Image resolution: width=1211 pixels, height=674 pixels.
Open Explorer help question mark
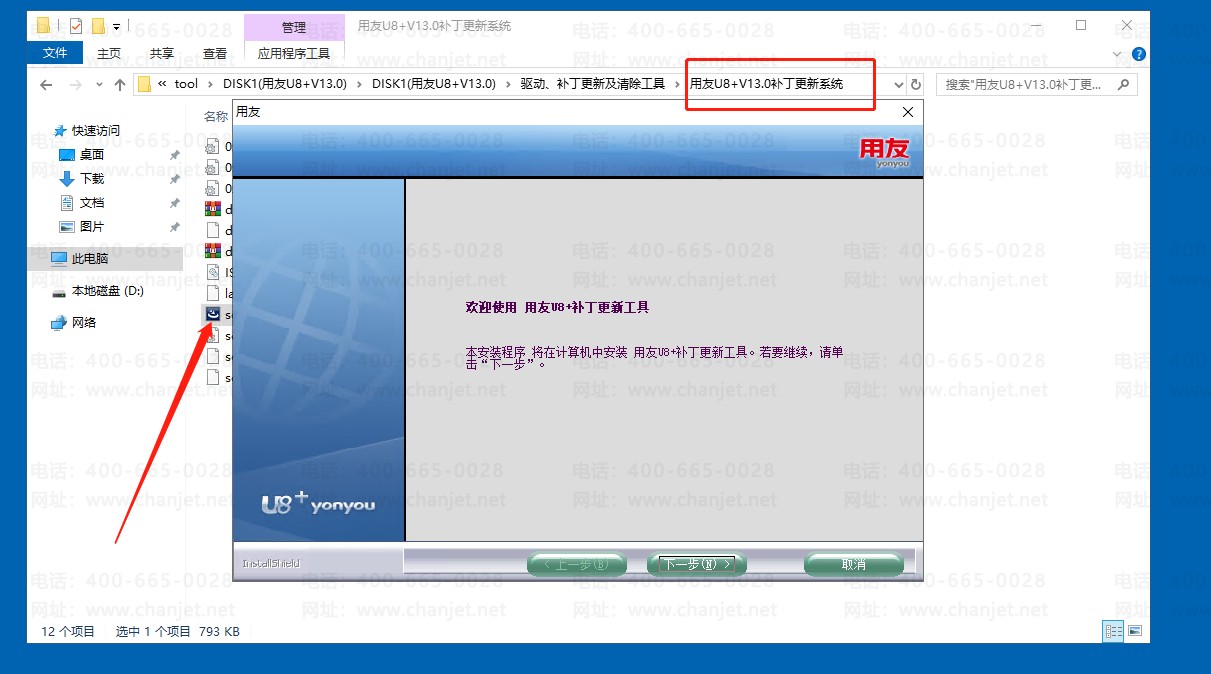[1139, 54]
